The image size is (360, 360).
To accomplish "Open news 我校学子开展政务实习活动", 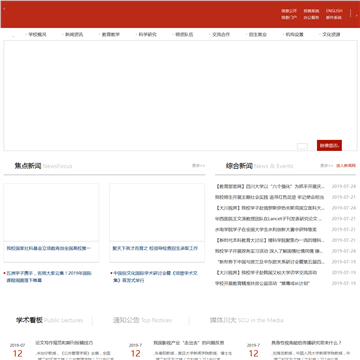I will click(269, 251).
